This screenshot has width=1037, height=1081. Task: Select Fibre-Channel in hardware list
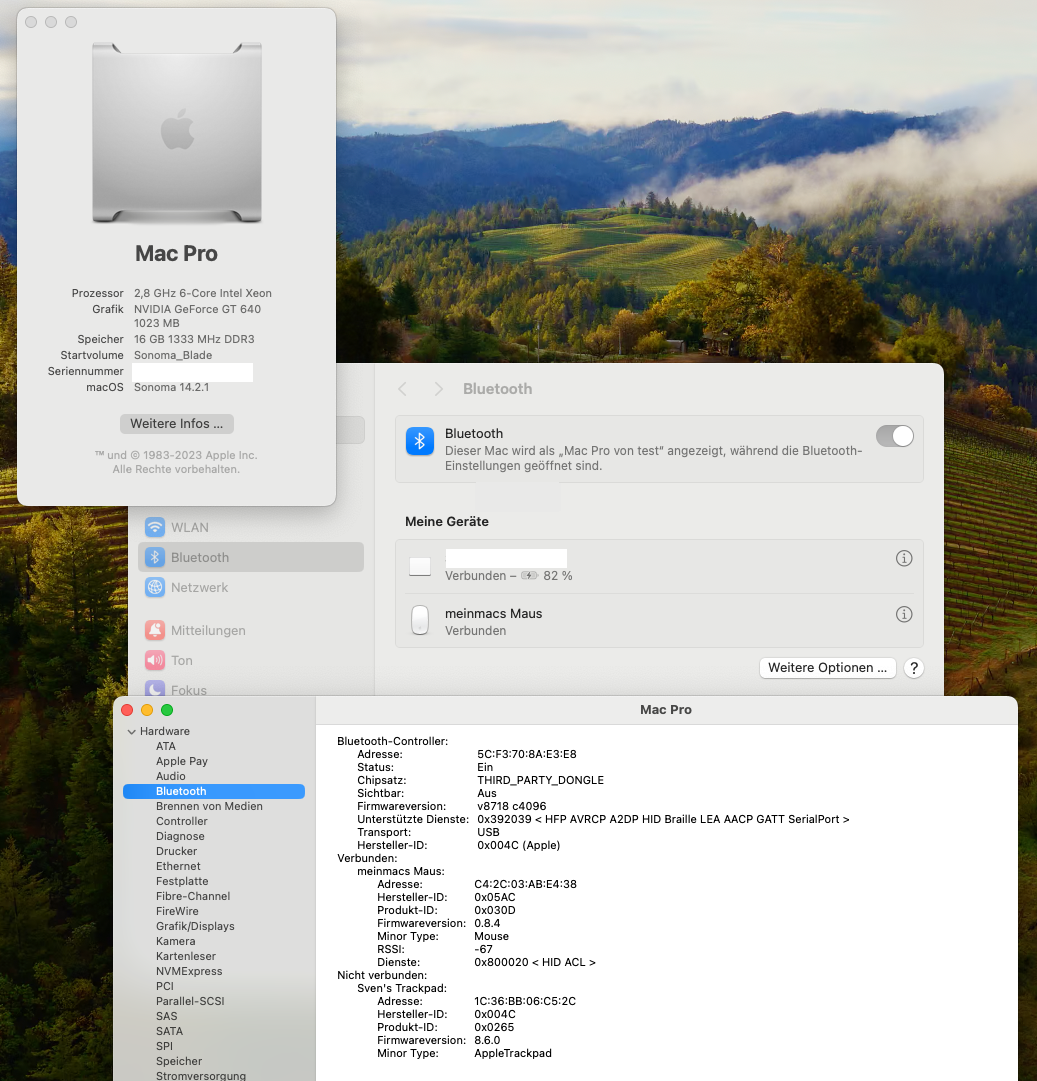coord(193,896)
